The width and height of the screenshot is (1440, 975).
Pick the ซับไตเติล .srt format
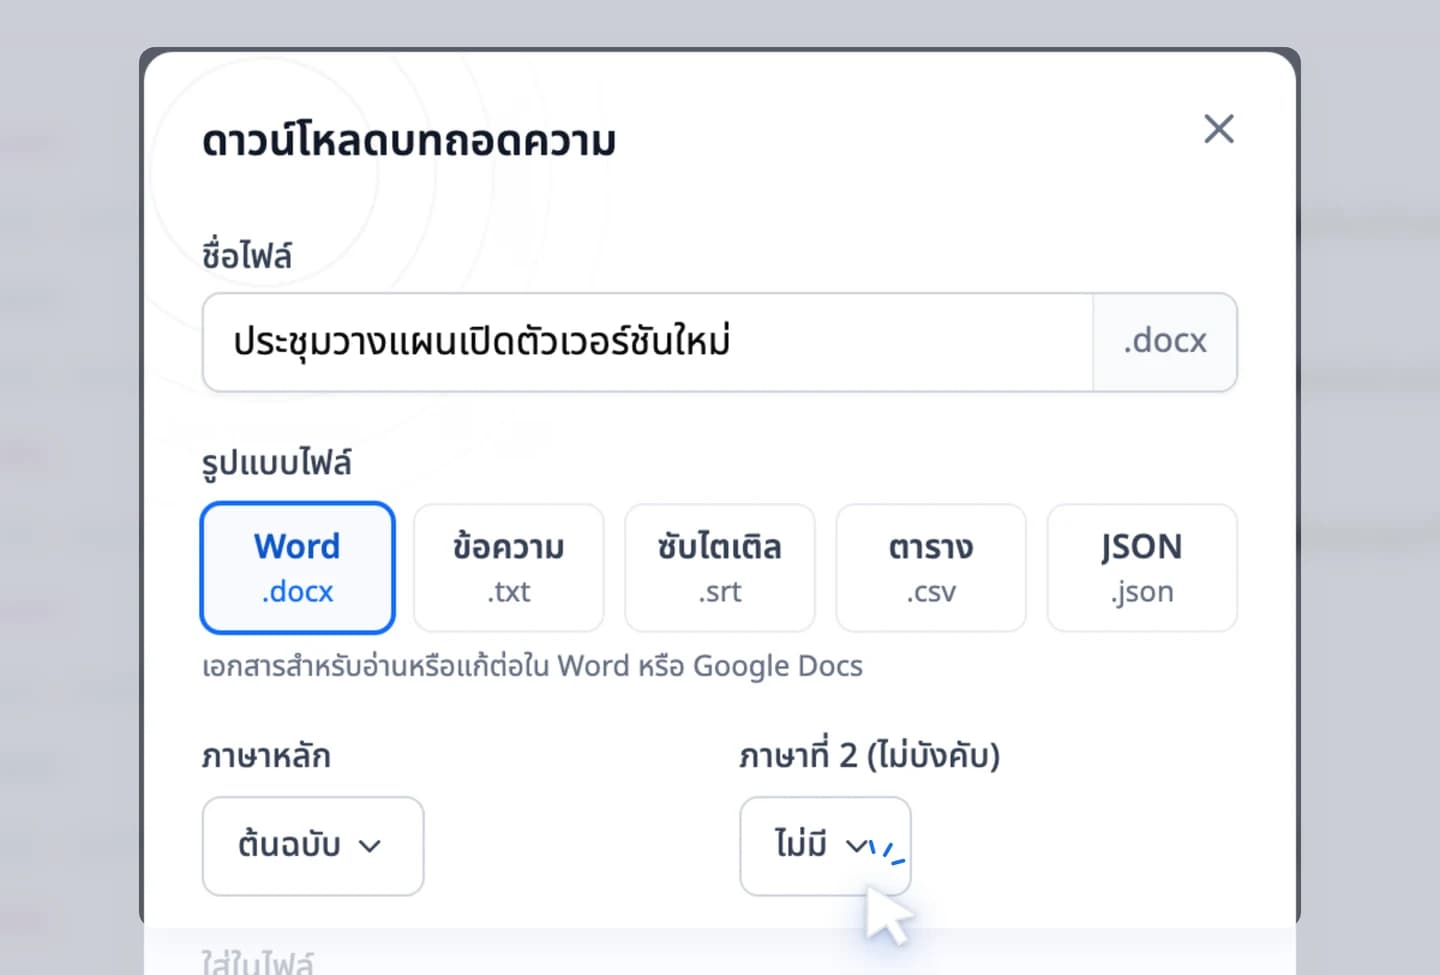tap(720, 568)
